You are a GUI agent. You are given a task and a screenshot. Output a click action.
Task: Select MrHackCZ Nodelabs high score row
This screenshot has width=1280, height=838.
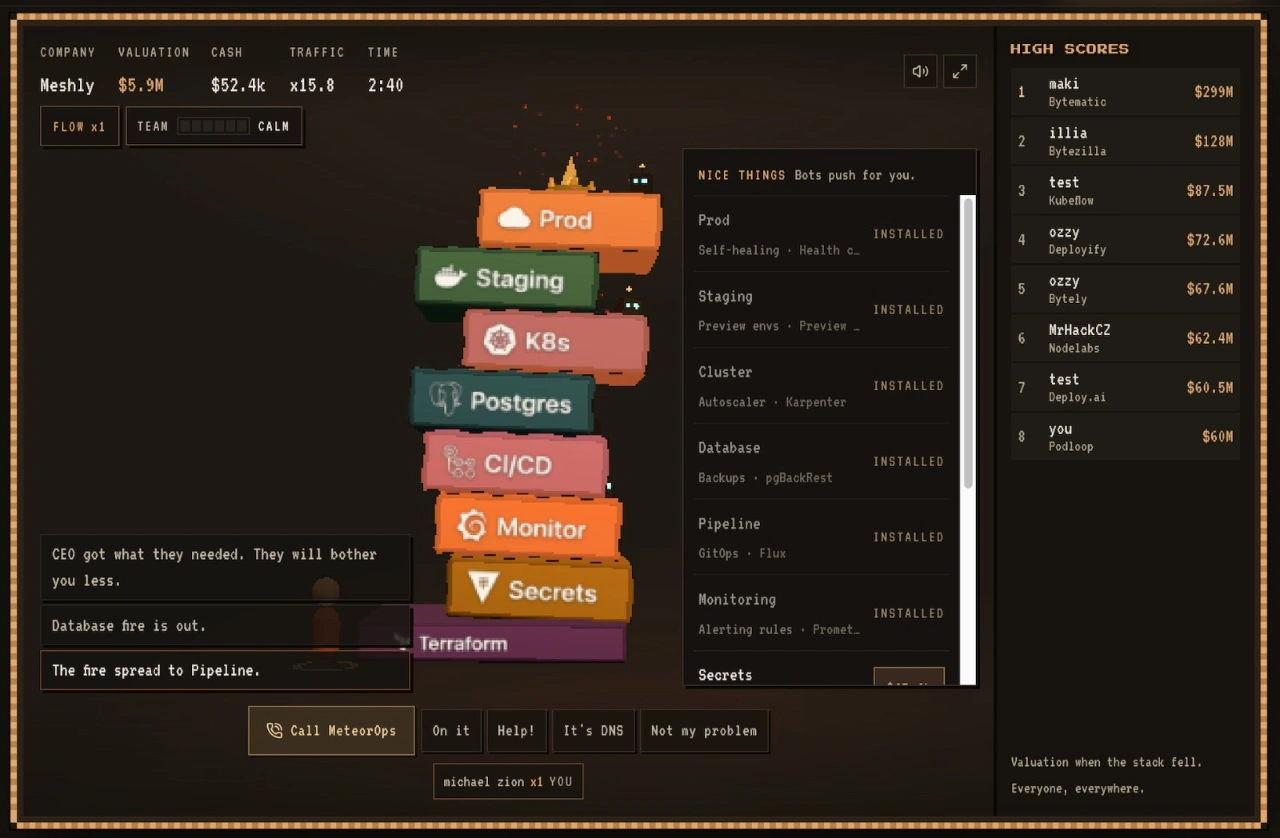(1125, 338)
